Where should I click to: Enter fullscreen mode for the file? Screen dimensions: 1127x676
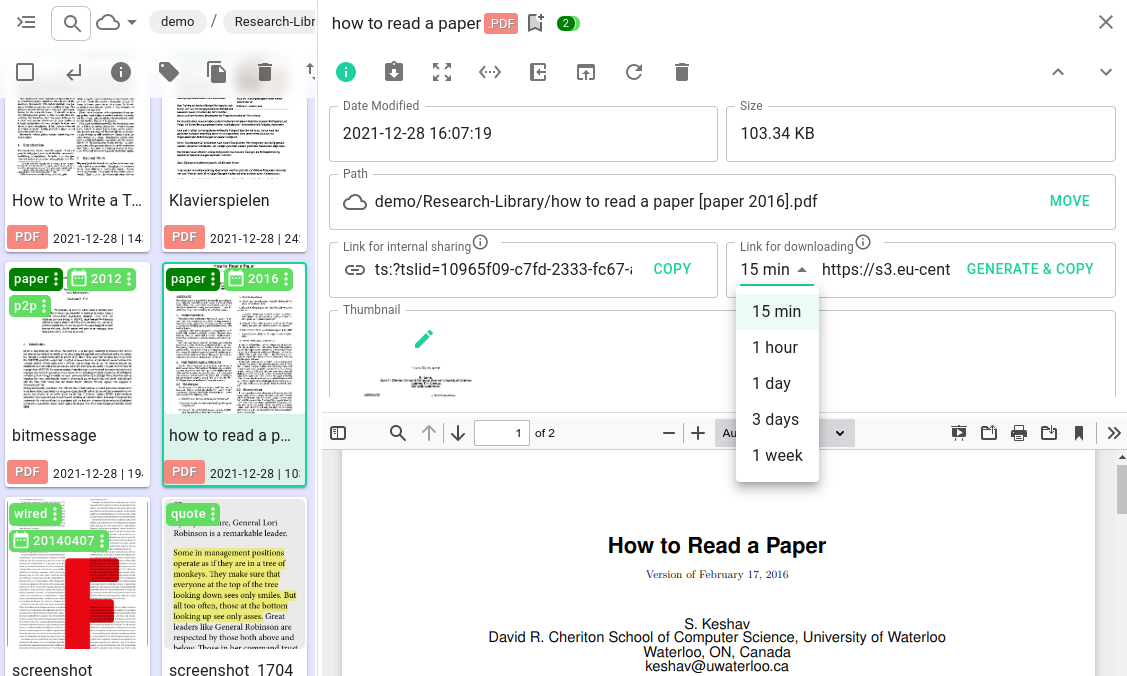pyautogui.click(x=442, y=72)
